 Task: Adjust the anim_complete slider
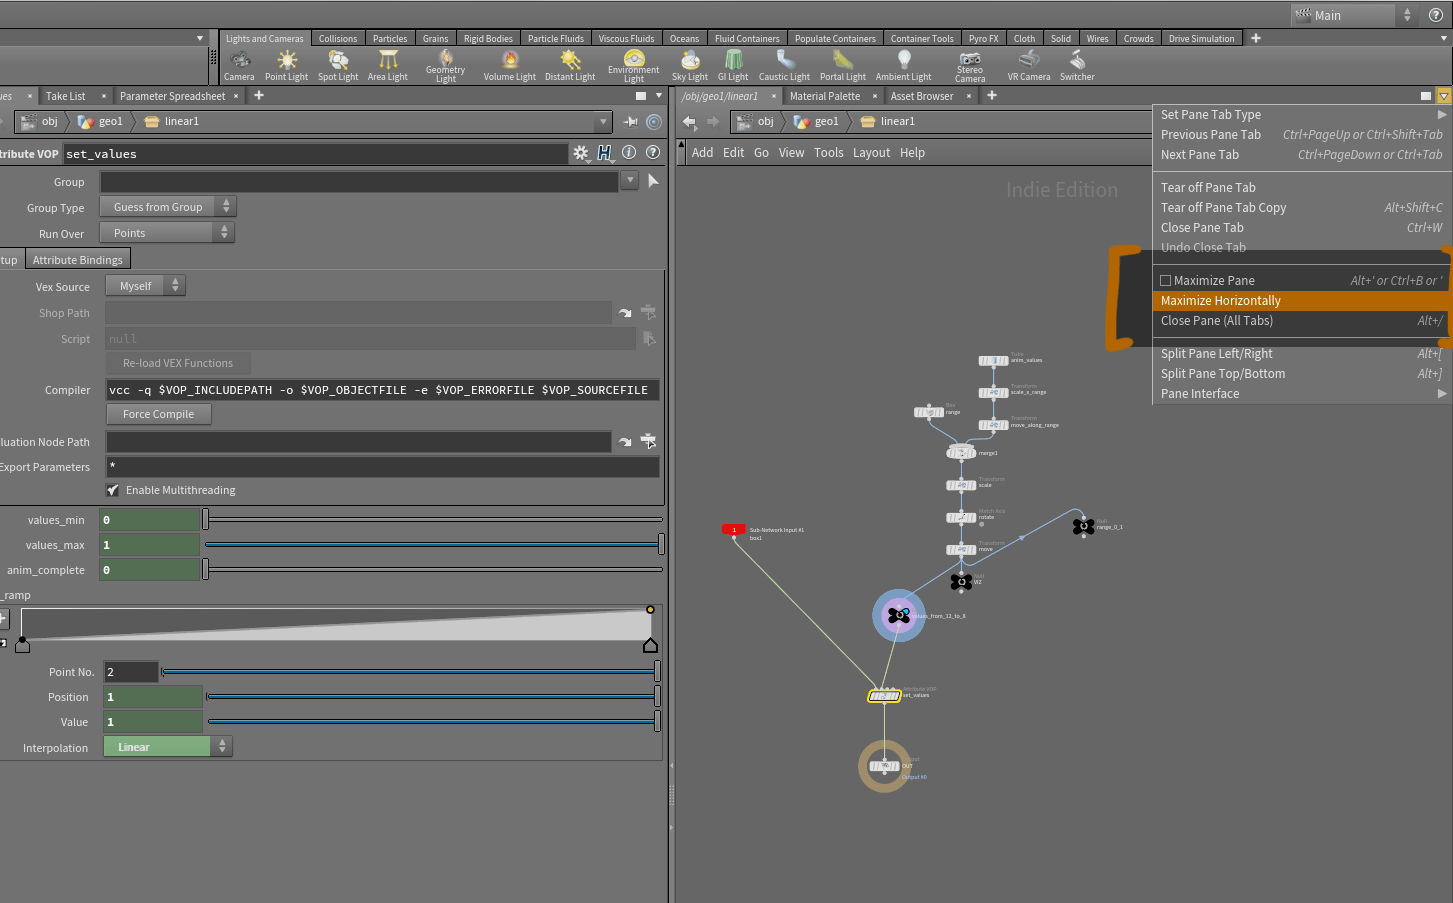433,569
